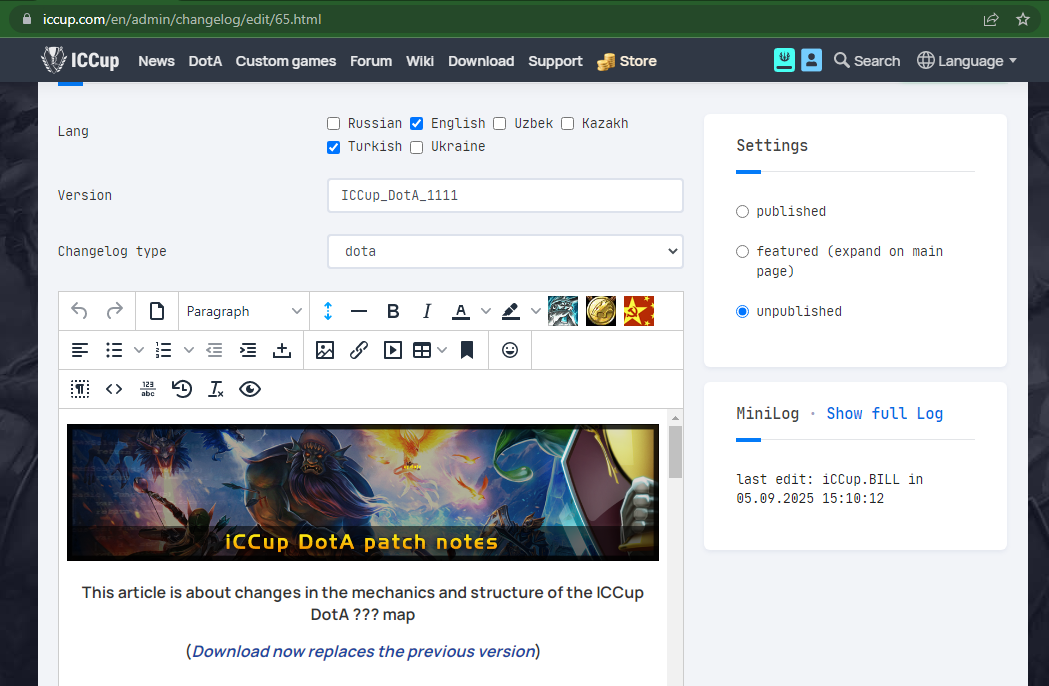The height and width of the screenshot is (686, 1049).
Task: Open the News menu
Action: click(x=157, y=61)
